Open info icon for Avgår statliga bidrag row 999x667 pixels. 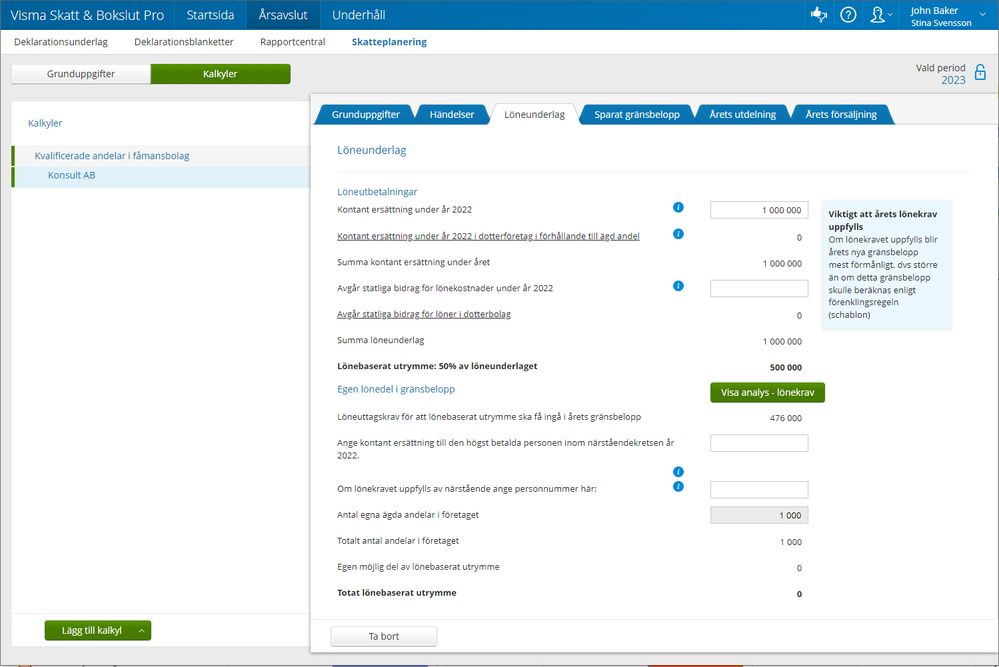coord(678,286)
